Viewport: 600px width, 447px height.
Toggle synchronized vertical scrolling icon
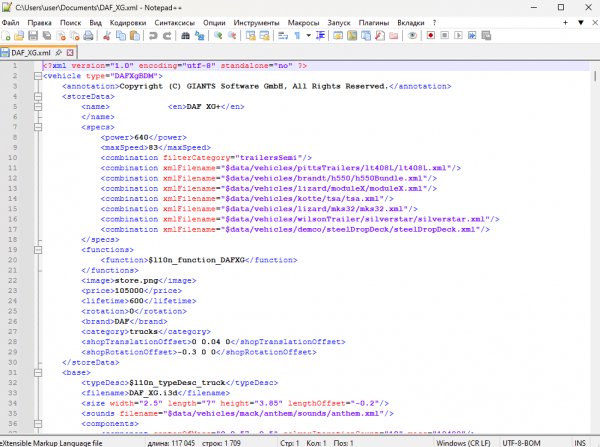[251, 36]
